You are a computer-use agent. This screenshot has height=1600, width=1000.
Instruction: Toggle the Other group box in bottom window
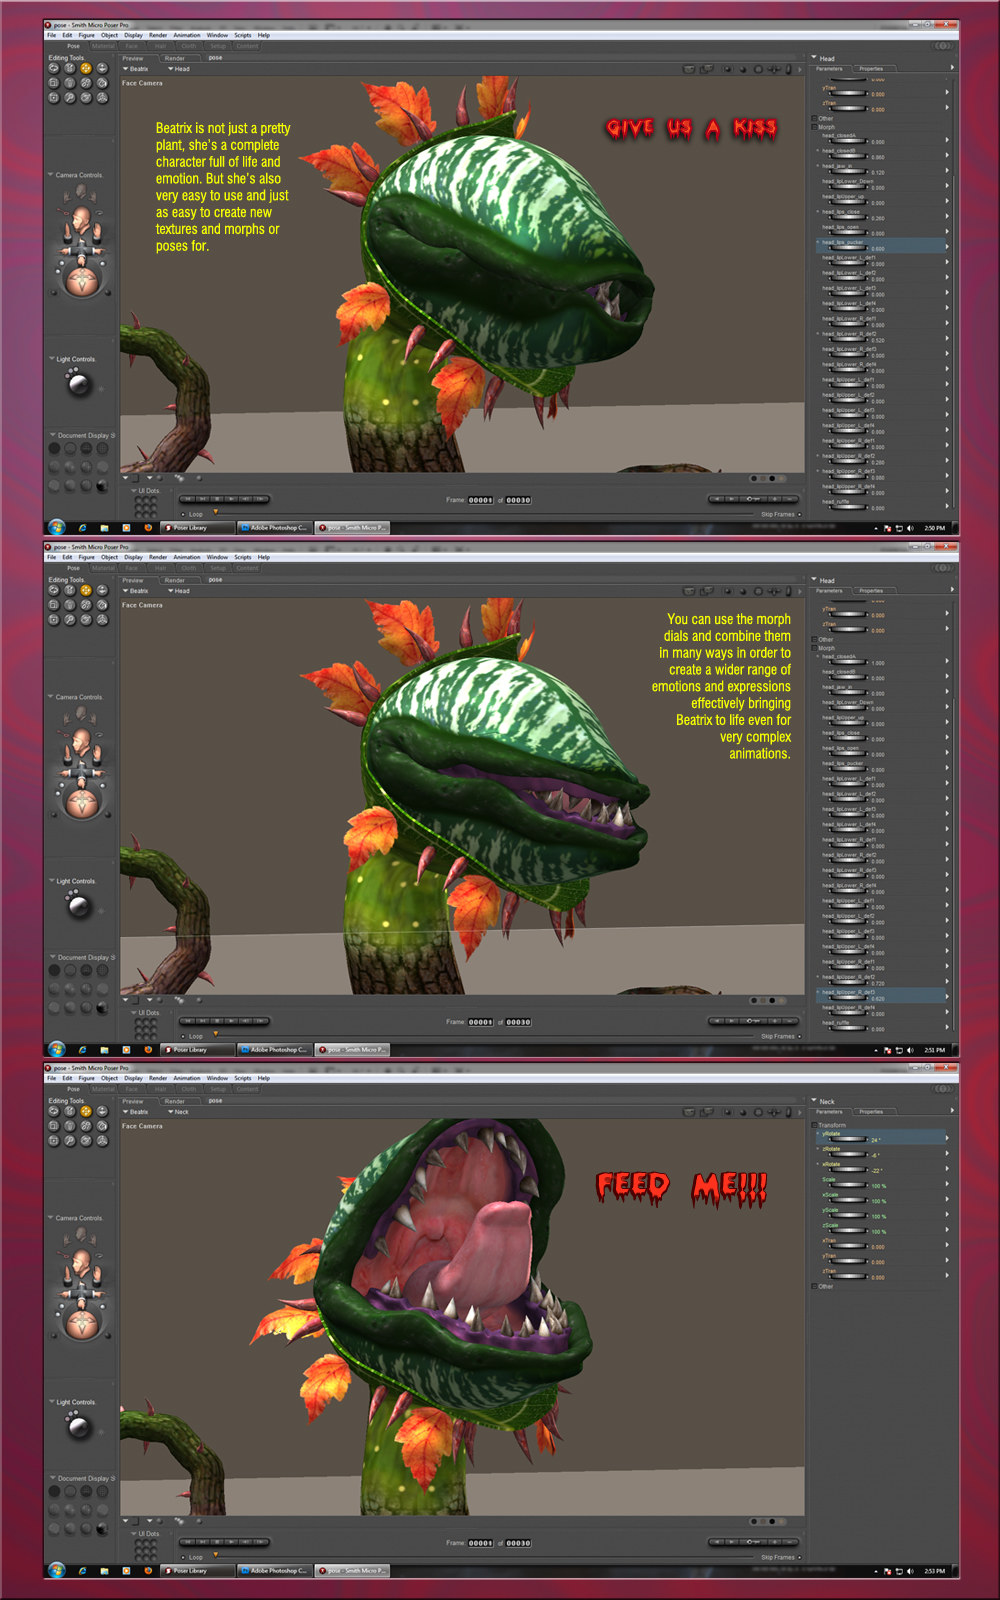(x=814, y=1286)
